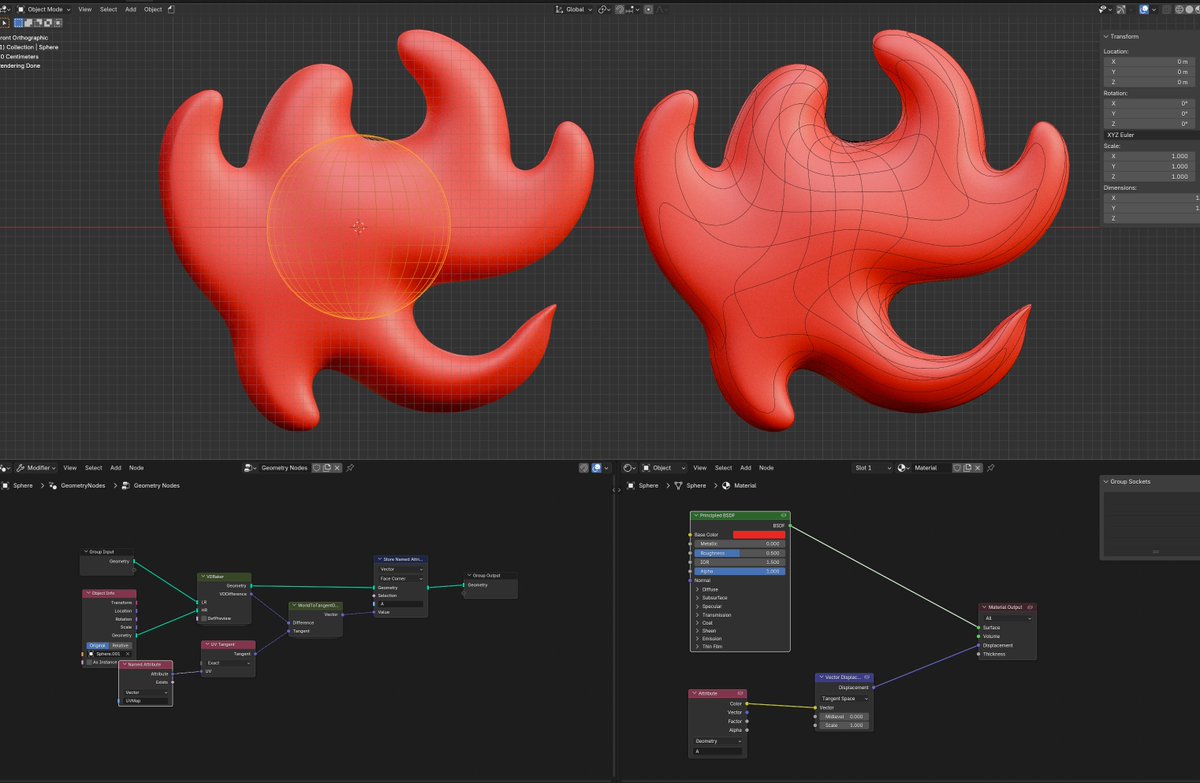Click the editor type icon of the shader editor

(x=627, y=467)
